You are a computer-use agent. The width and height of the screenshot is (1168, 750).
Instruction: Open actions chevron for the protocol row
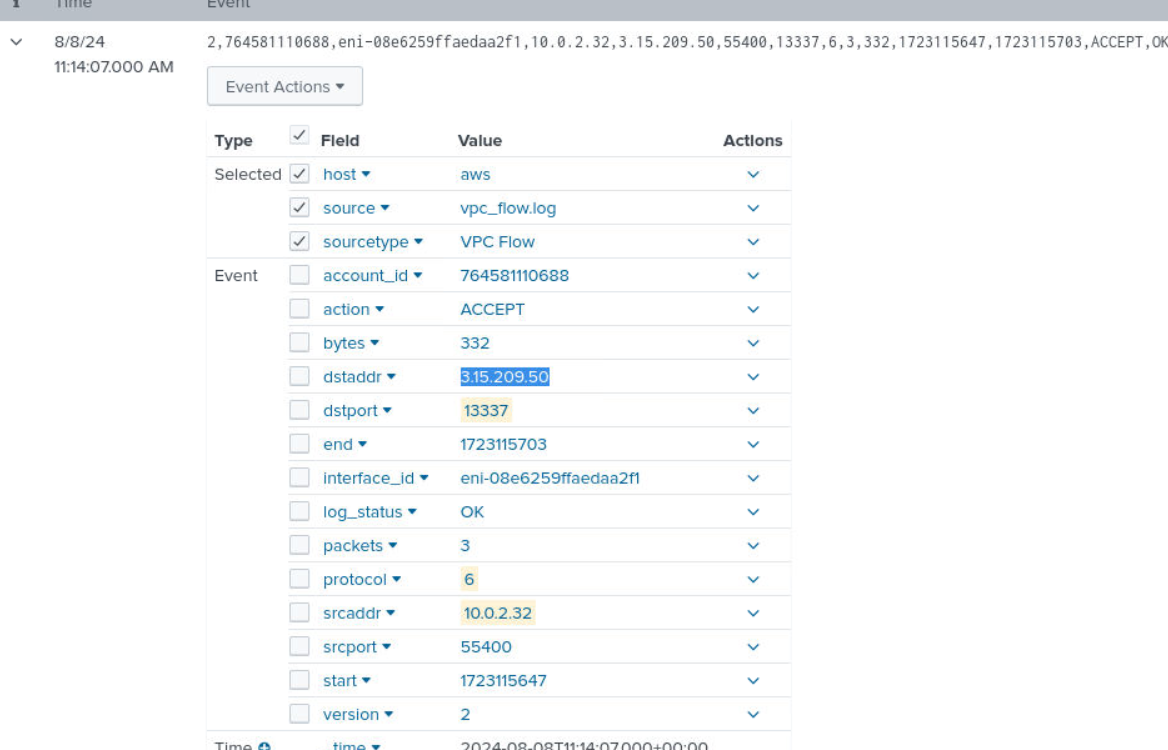(753, 580)
